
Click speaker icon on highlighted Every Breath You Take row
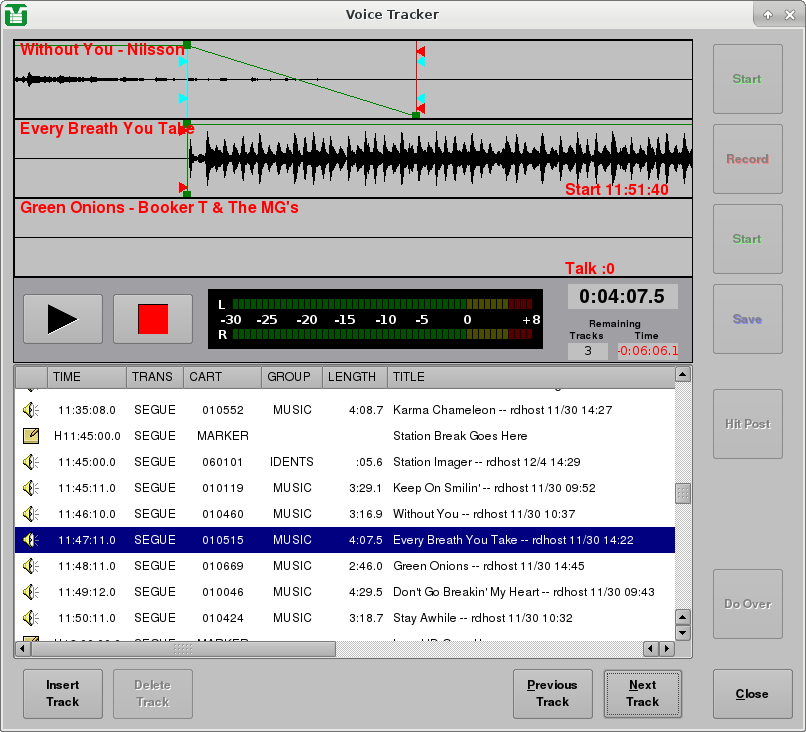[30, 540]
